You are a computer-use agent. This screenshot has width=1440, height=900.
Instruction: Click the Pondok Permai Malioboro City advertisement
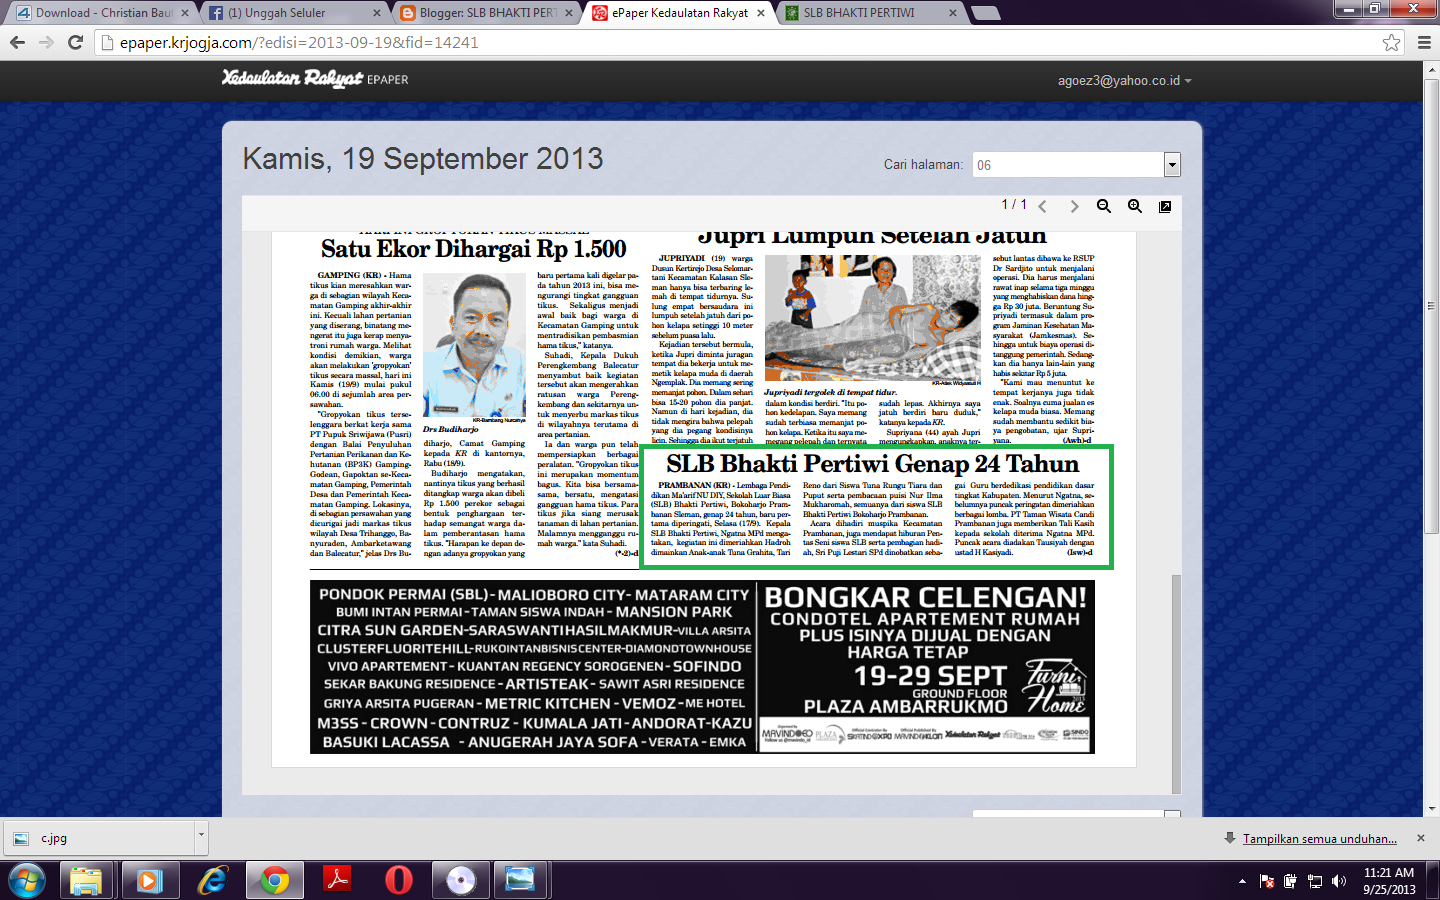tap(533, 666)
